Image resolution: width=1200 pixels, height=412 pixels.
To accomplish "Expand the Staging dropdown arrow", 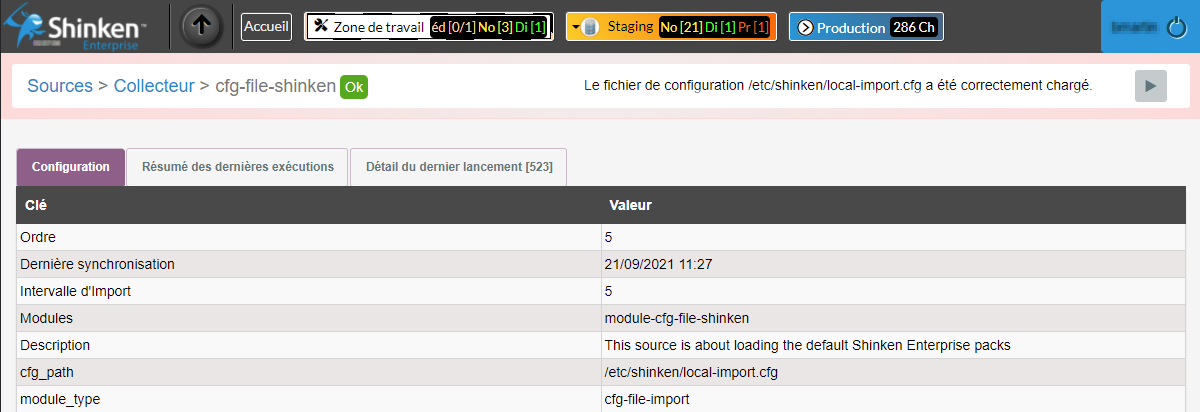I will (576, 27).
